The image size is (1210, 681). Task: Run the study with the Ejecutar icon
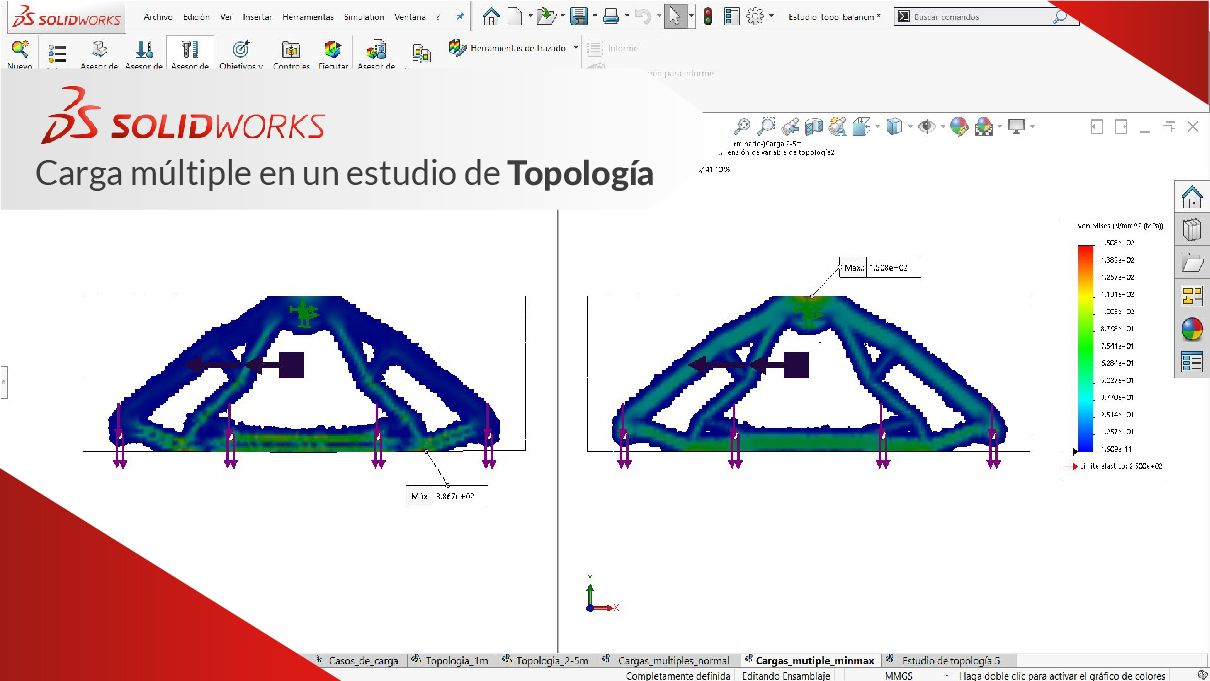(333, 49)
